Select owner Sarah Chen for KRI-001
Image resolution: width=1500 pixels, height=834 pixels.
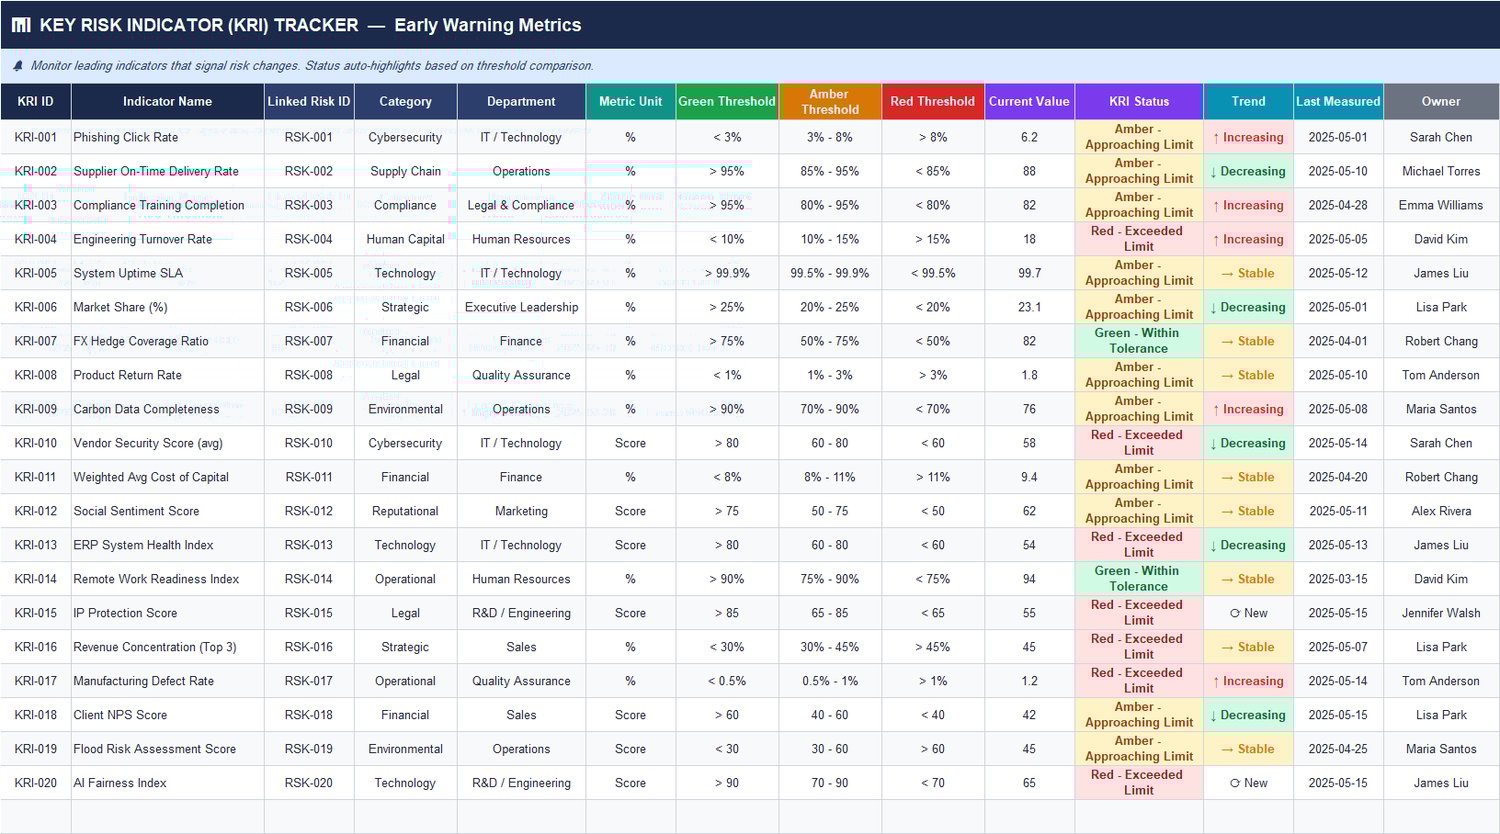1440,137
